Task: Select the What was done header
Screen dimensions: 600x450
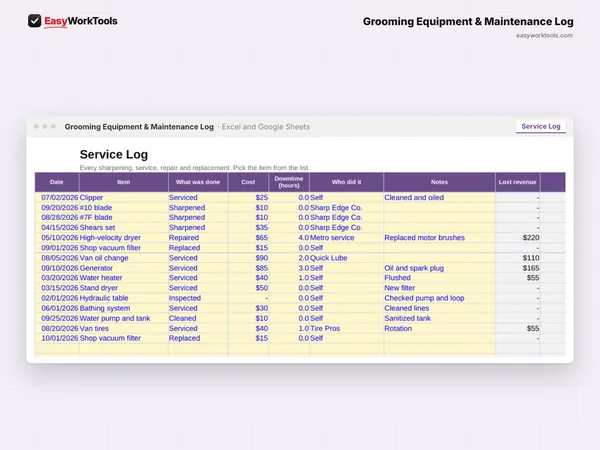Action: pyautogui.click(x=198, y=182)
